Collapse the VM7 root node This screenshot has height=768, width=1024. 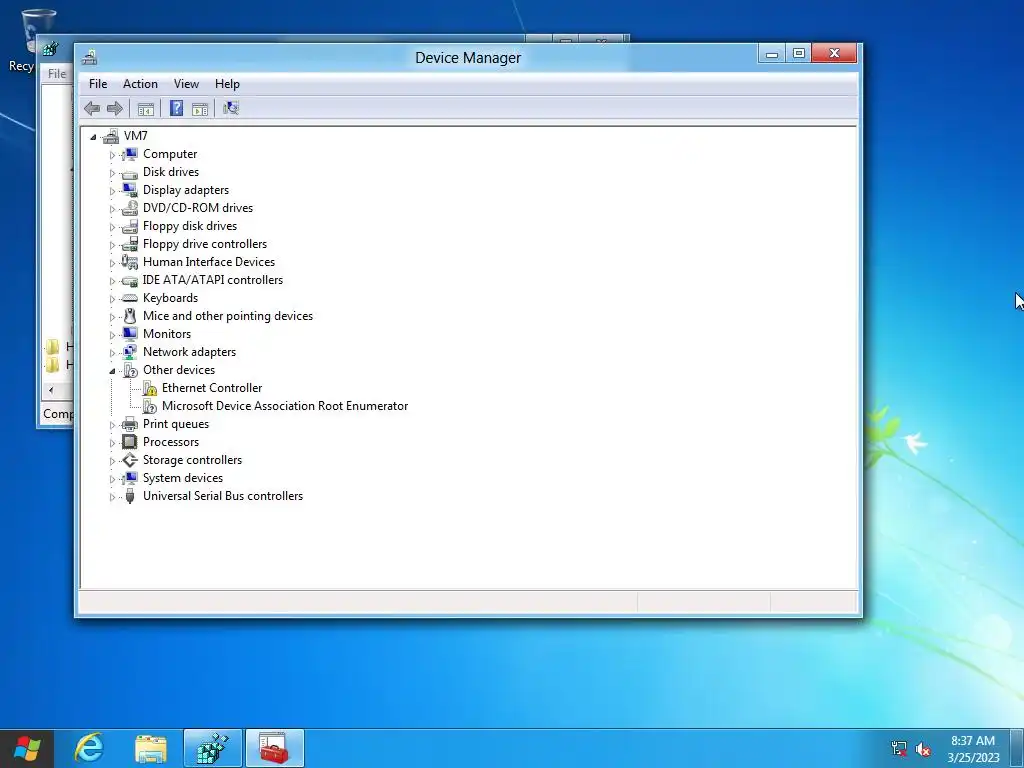pos(93,136)
